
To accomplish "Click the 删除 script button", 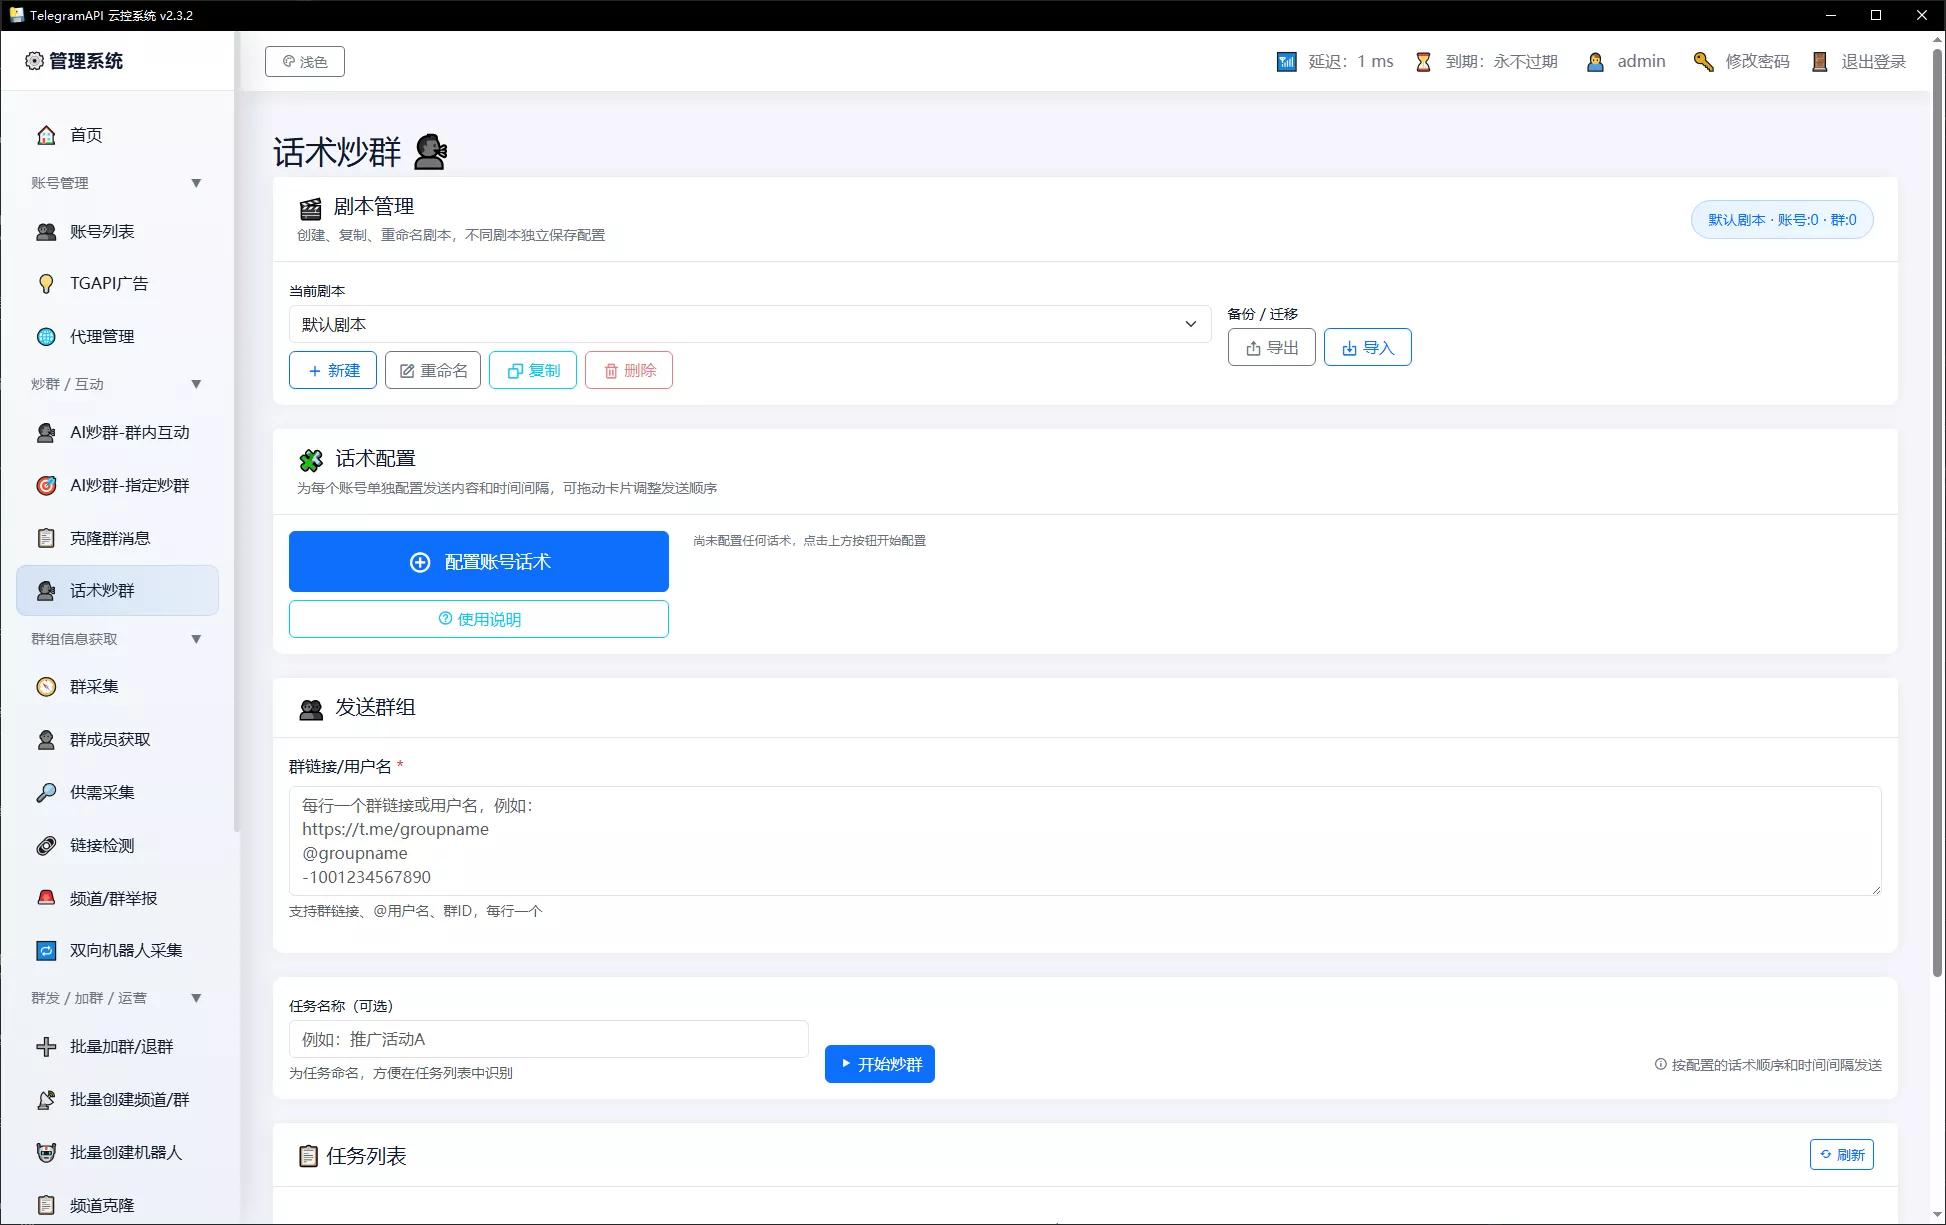I will point(629,370).
